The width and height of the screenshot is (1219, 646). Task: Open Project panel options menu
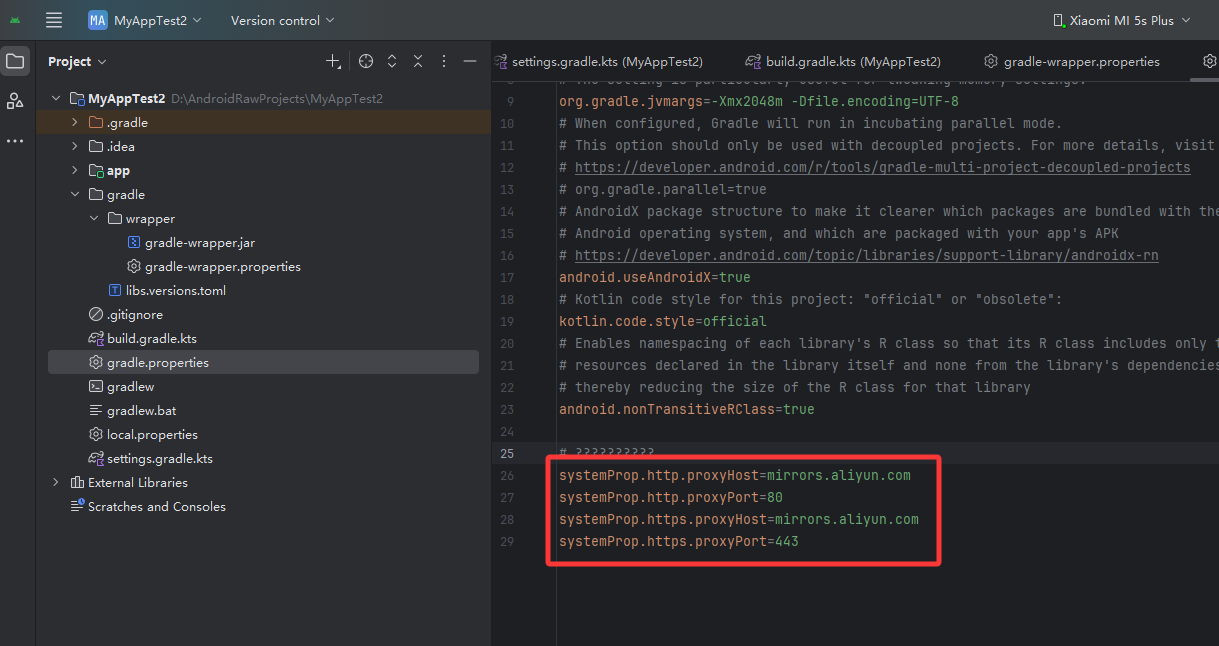click(444, 61)
